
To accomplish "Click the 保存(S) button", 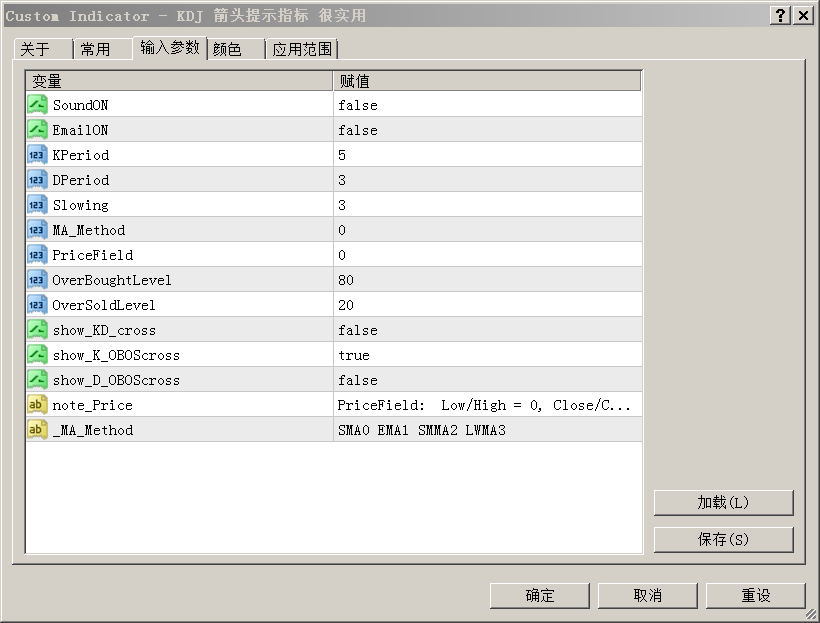I will click(x=724, y=539).
